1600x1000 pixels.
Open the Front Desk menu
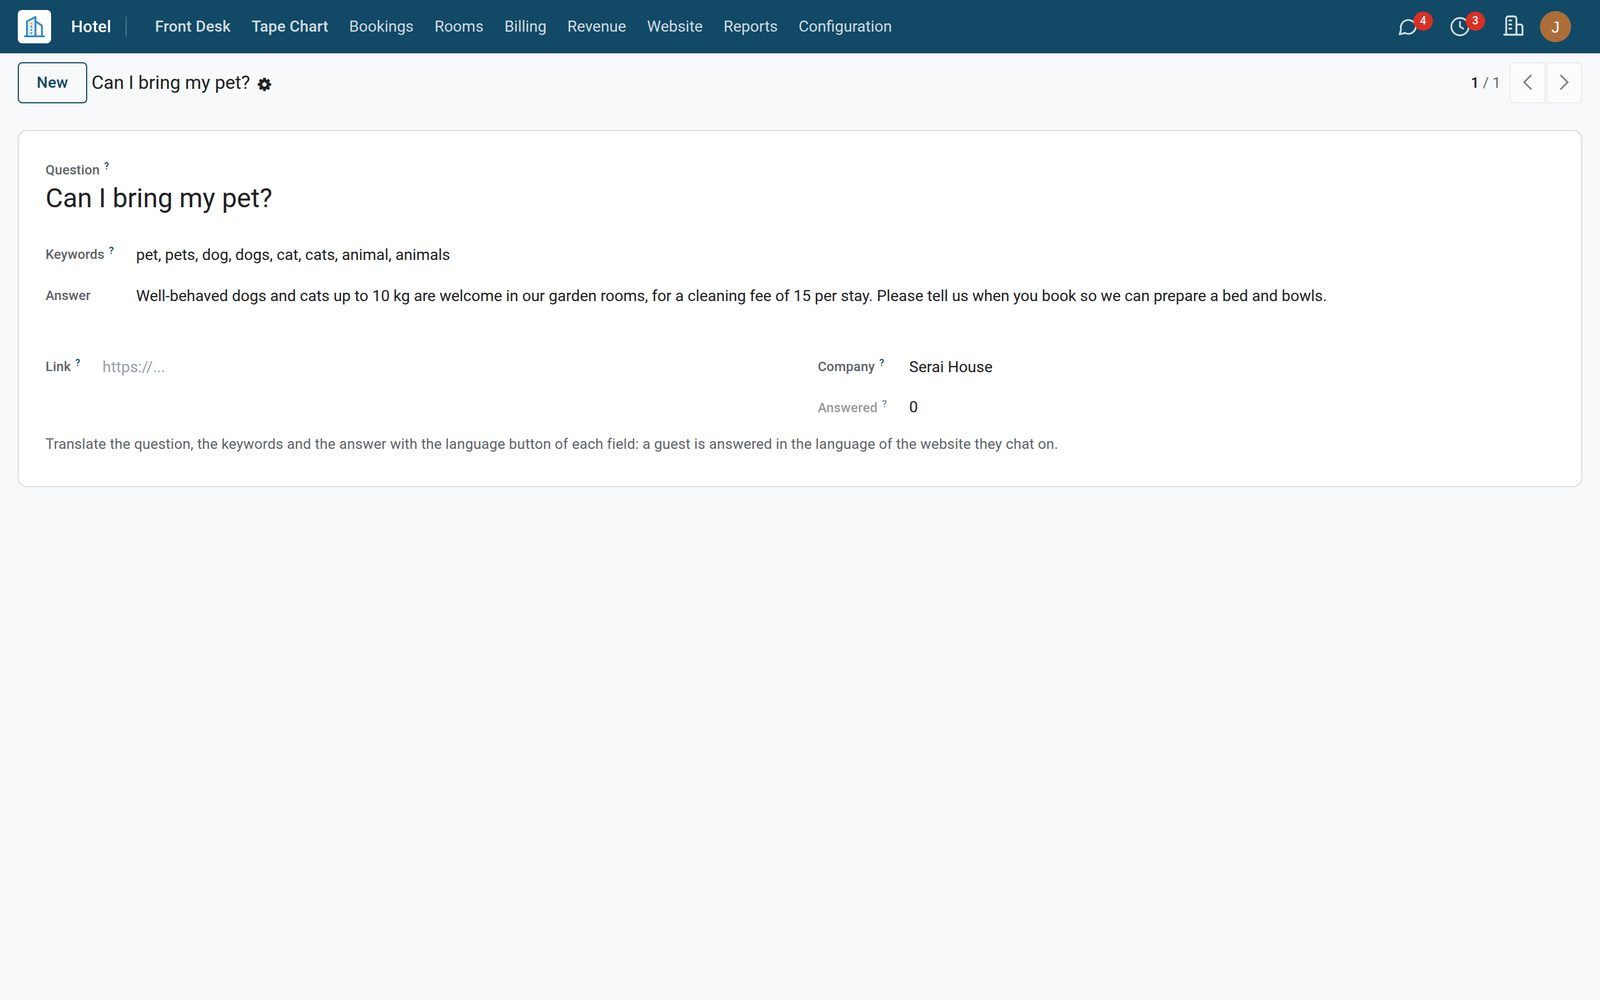(x=193, y=26)
